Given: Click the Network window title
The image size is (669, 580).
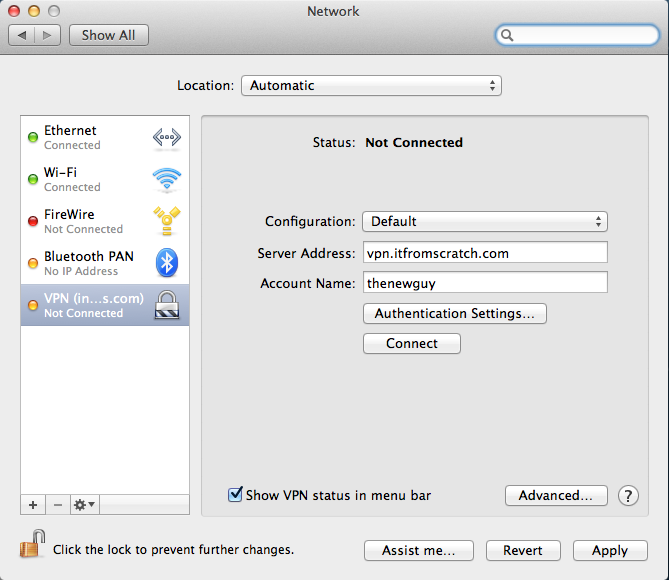Looking at the screenshot, I should 333,12.
